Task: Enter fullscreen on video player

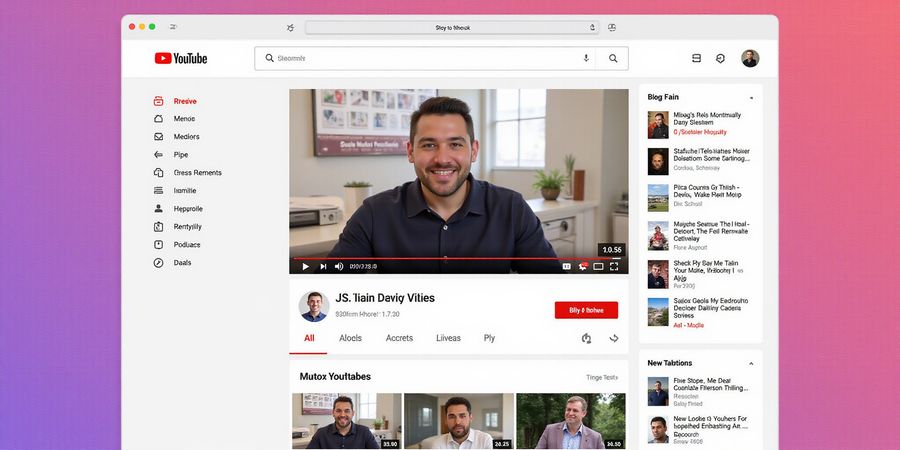Action: point(614,266)
